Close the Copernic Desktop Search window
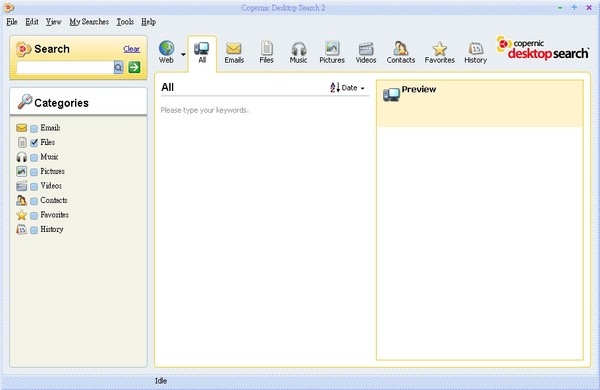Viewport: 600px width, 390px height. [589, 8]
